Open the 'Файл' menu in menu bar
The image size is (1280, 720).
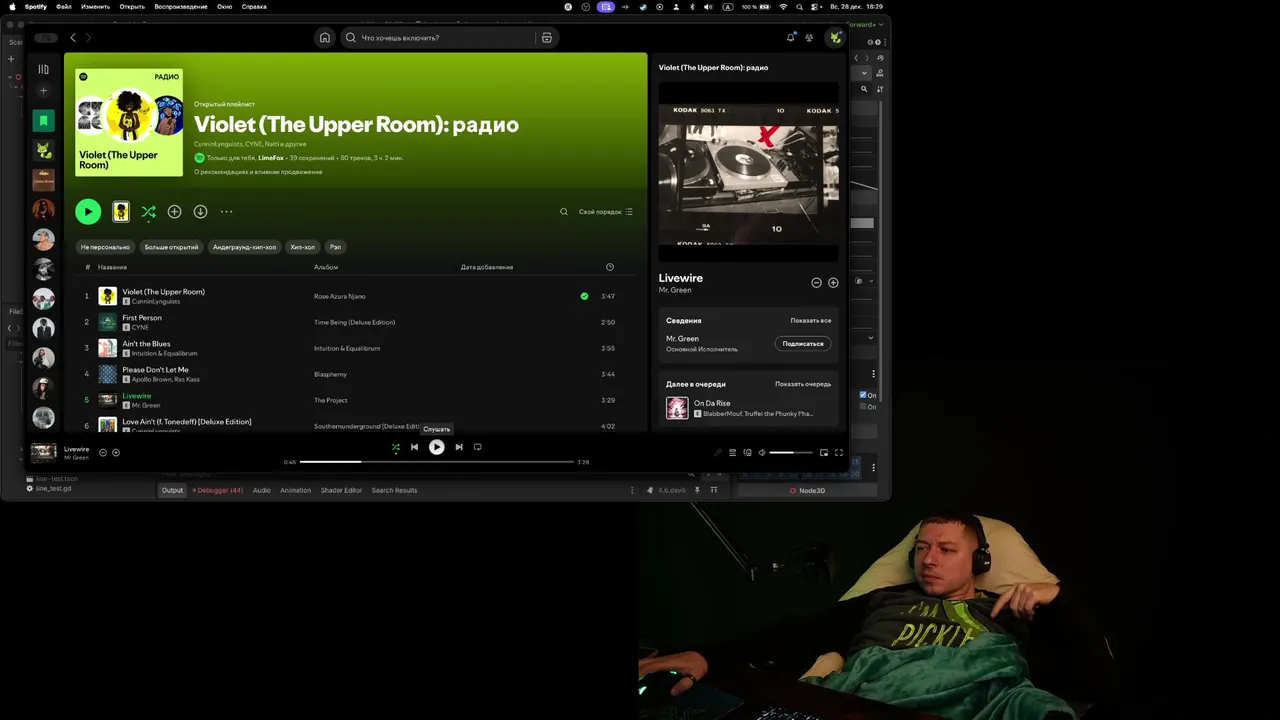tap(64, 6)
